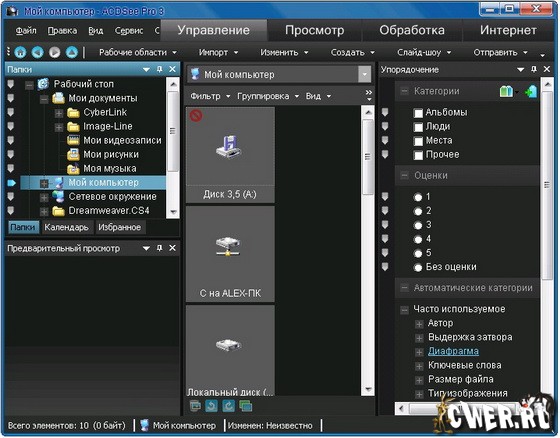Screen dimensions: 560x438
Task: Select the Без оценки radio button
Action: 418,268
